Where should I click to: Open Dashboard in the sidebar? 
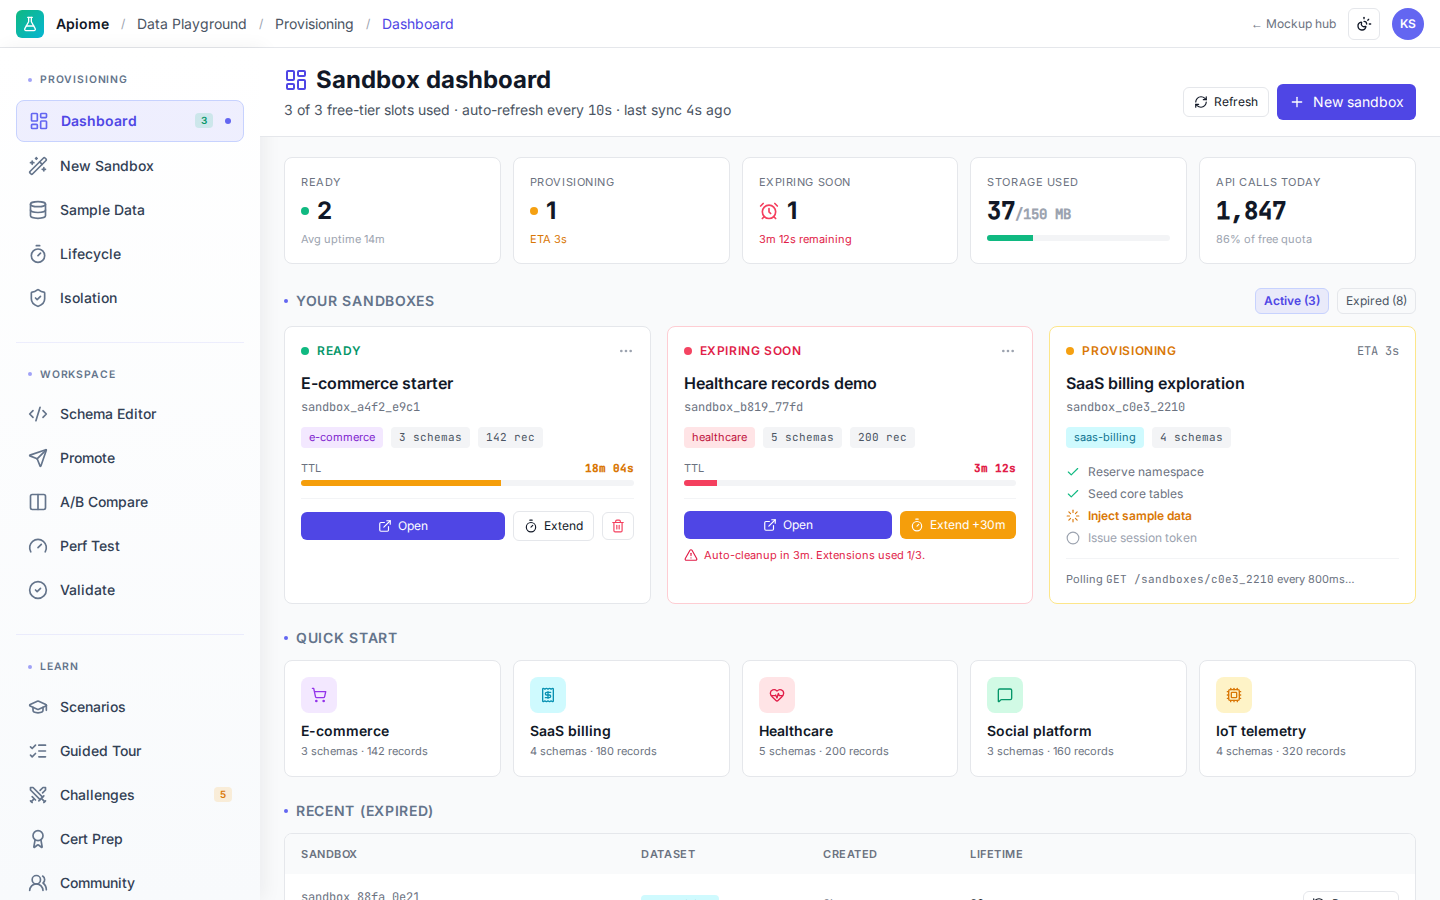(x=130, y=121)
